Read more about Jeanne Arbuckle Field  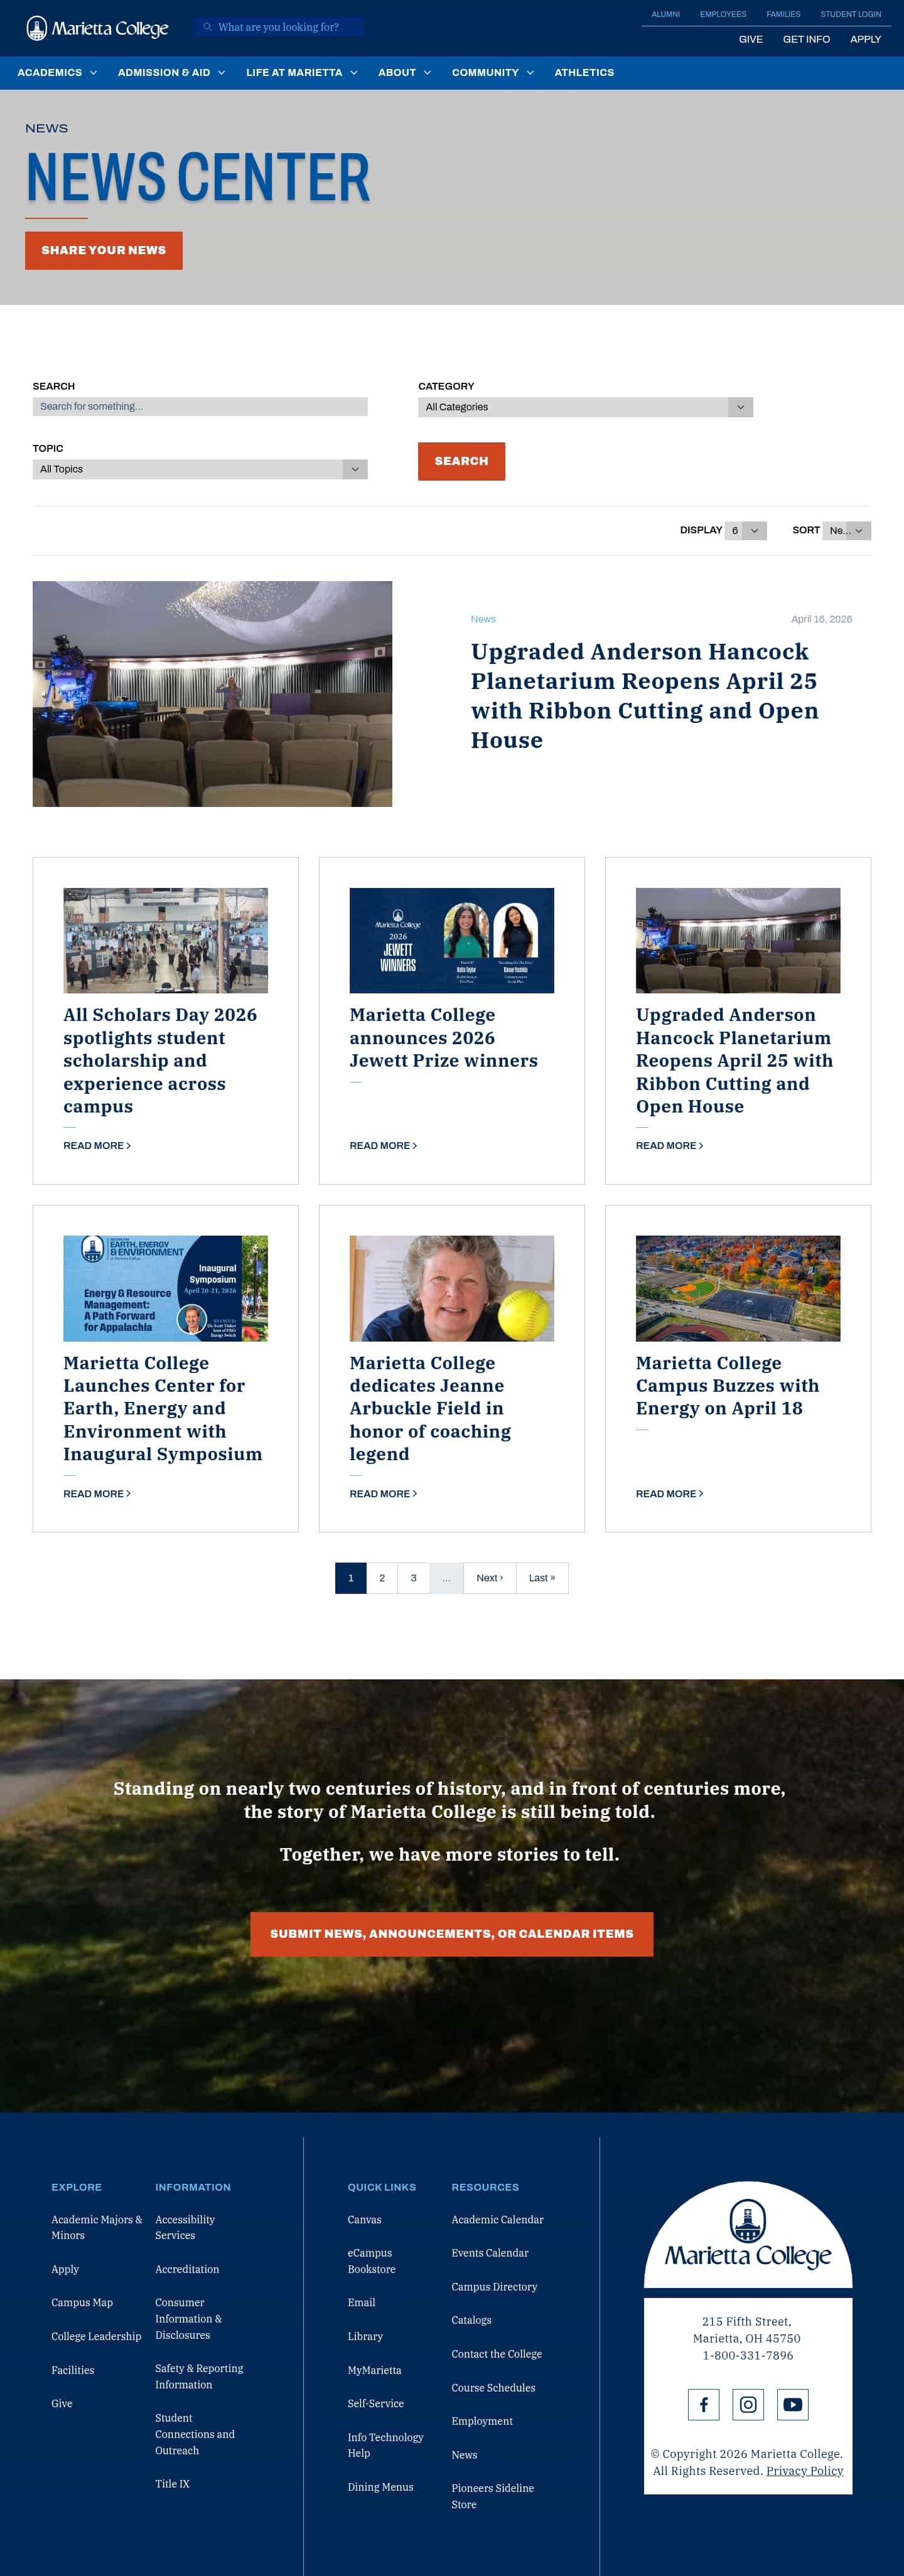point(383,1494)
